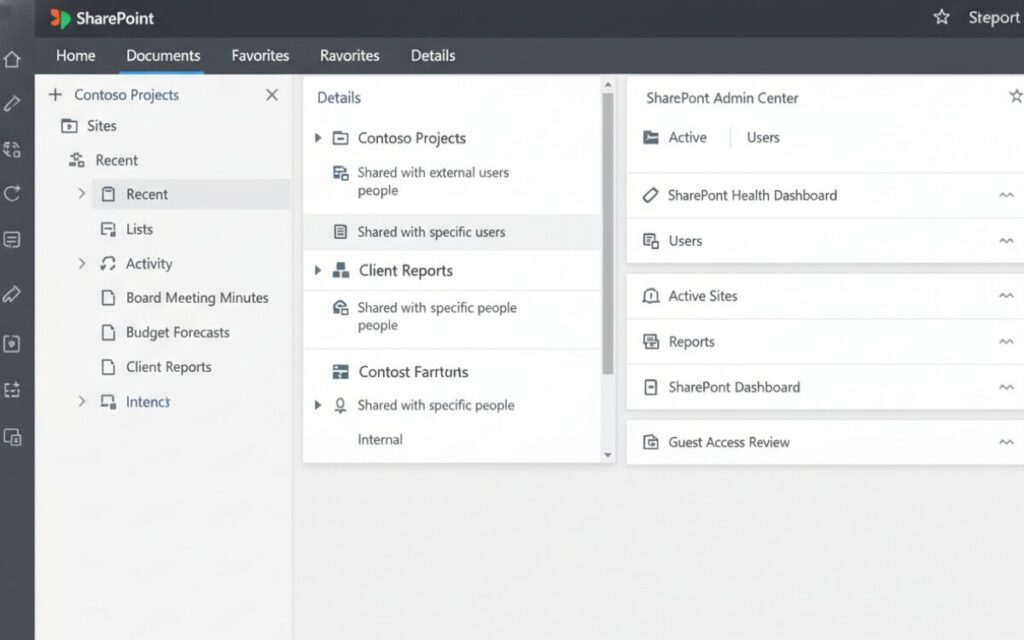Click the Home icon in left rail
Screen dimensions: 1024x640
12,60
